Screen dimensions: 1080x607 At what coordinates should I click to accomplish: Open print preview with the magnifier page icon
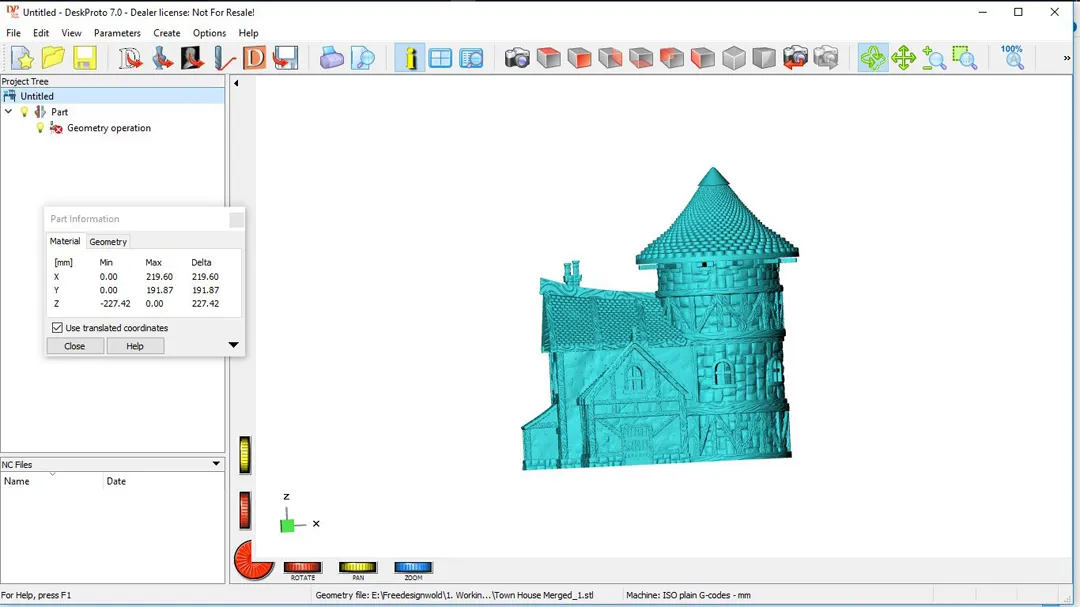363,58
